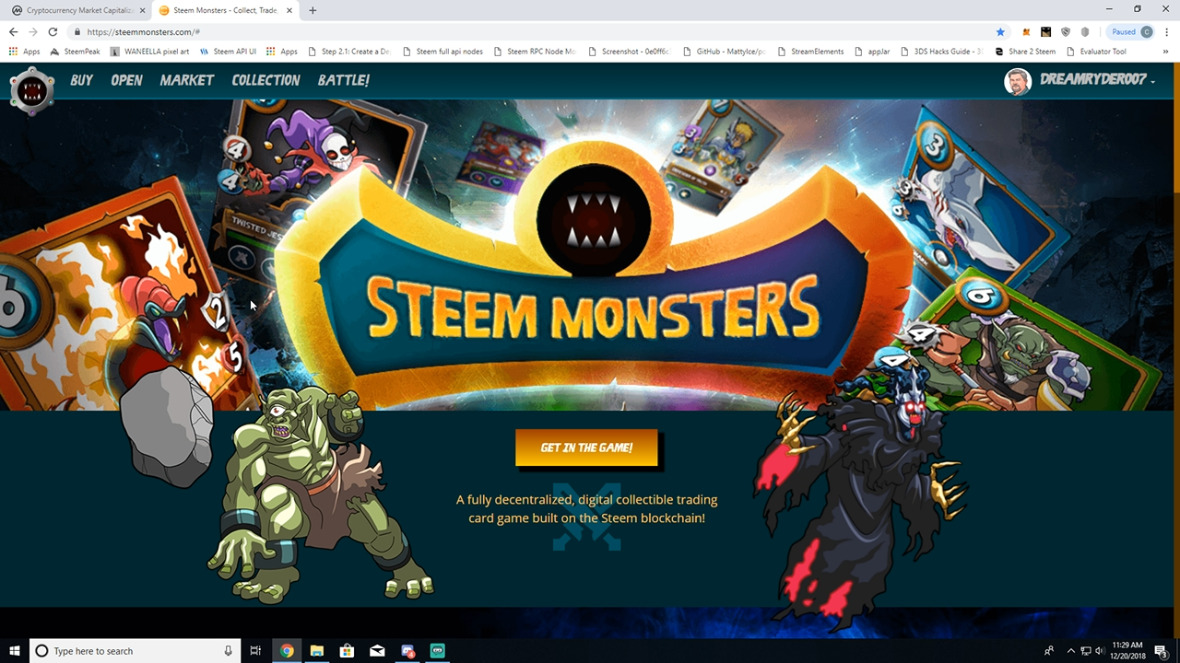This screenshot has height=663, width=1180.
Task: Go to the MARKET page
Action: click(x=187, y=80)
